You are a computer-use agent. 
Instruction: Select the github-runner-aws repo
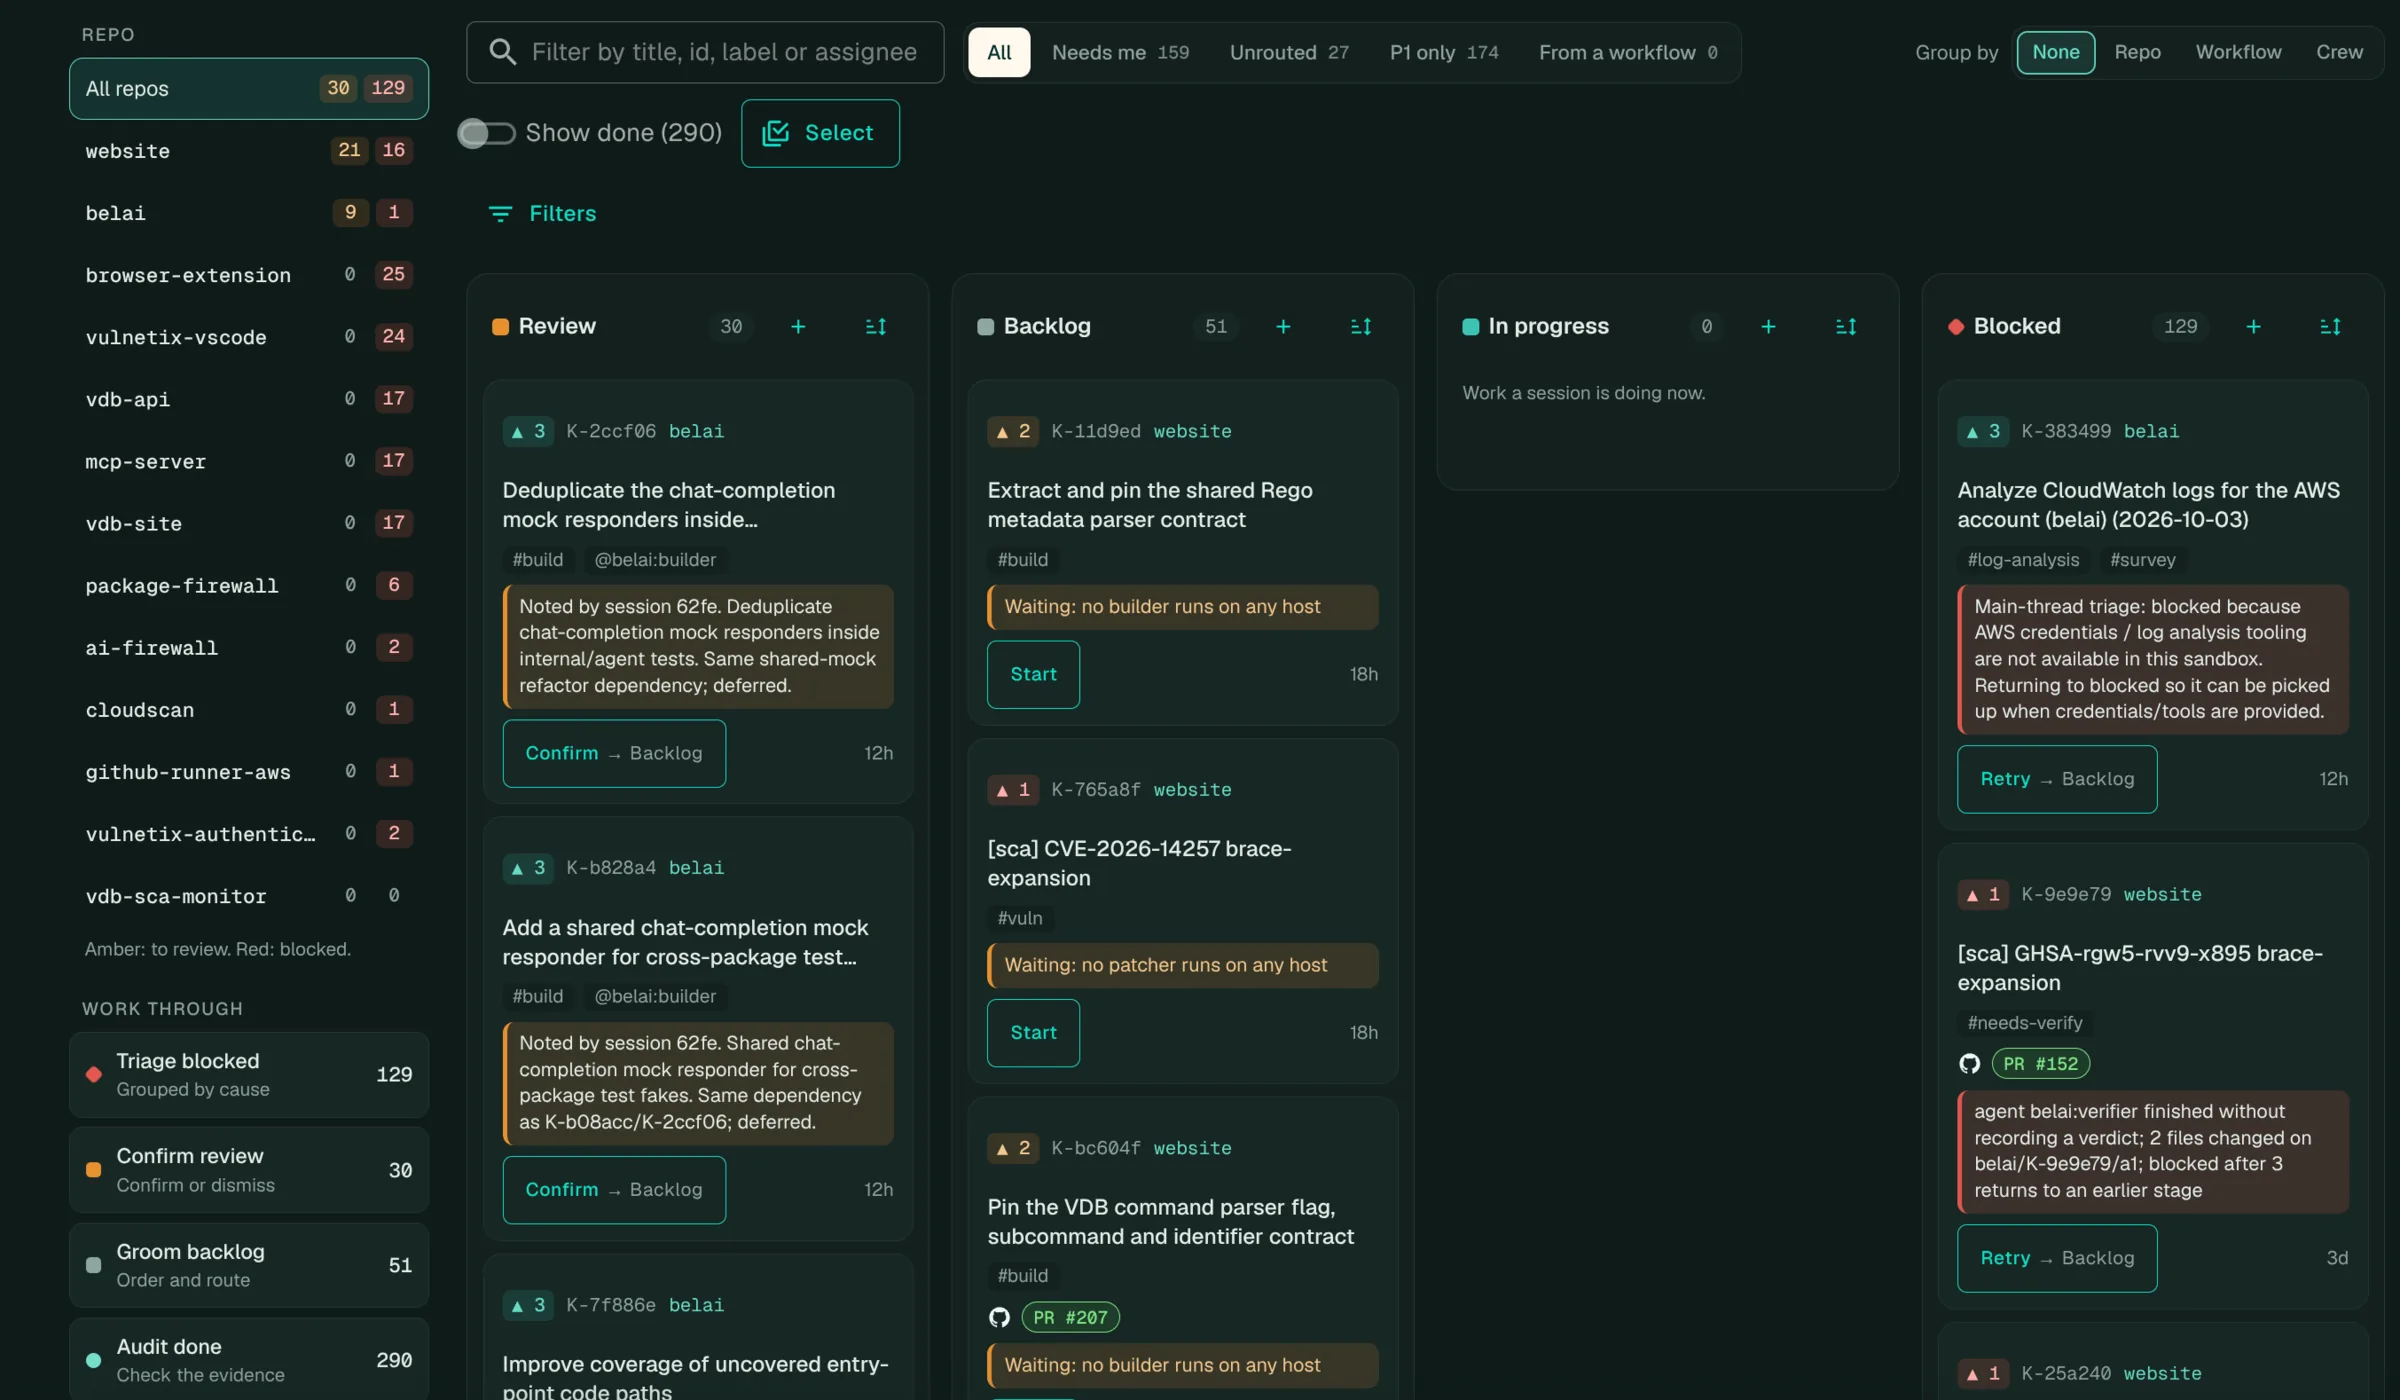[249, 772]
